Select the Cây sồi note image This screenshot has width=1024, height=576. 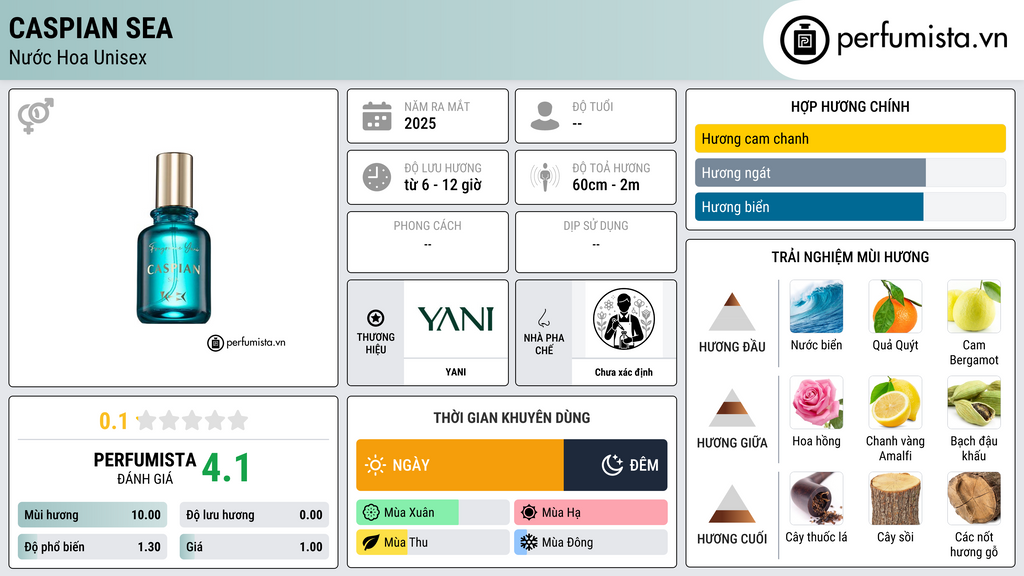[x=895, y=499]
